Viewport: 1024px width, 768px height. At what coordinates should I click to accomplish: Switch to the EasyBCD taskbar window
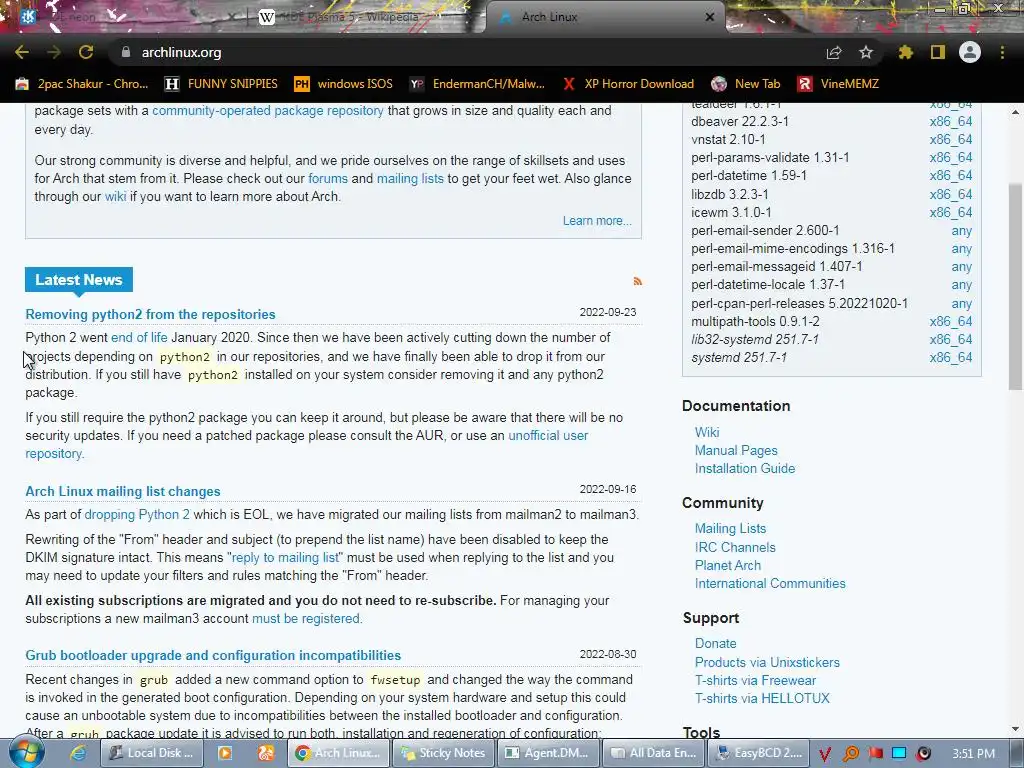coord(759,753)
